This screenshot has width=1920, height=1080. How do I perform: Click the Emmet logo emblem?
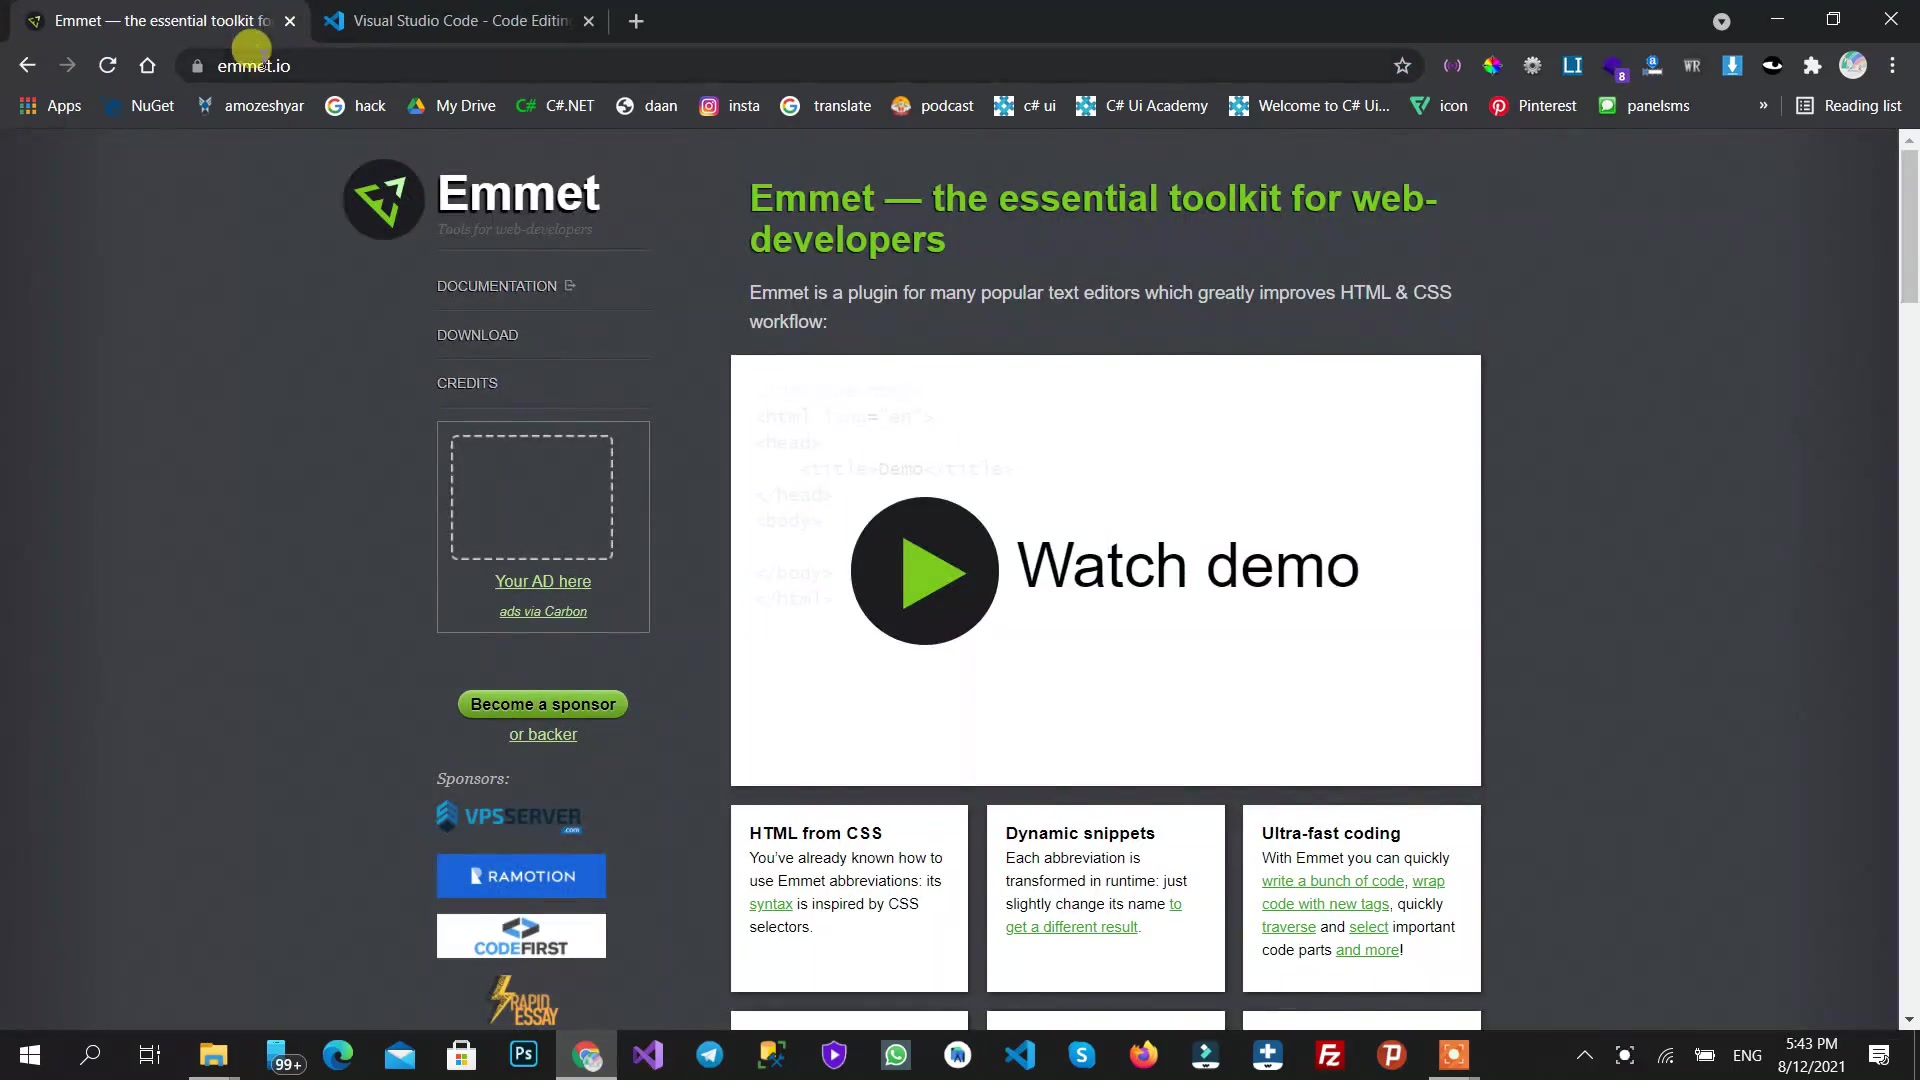pyautogui.click(x=383, y=199)
